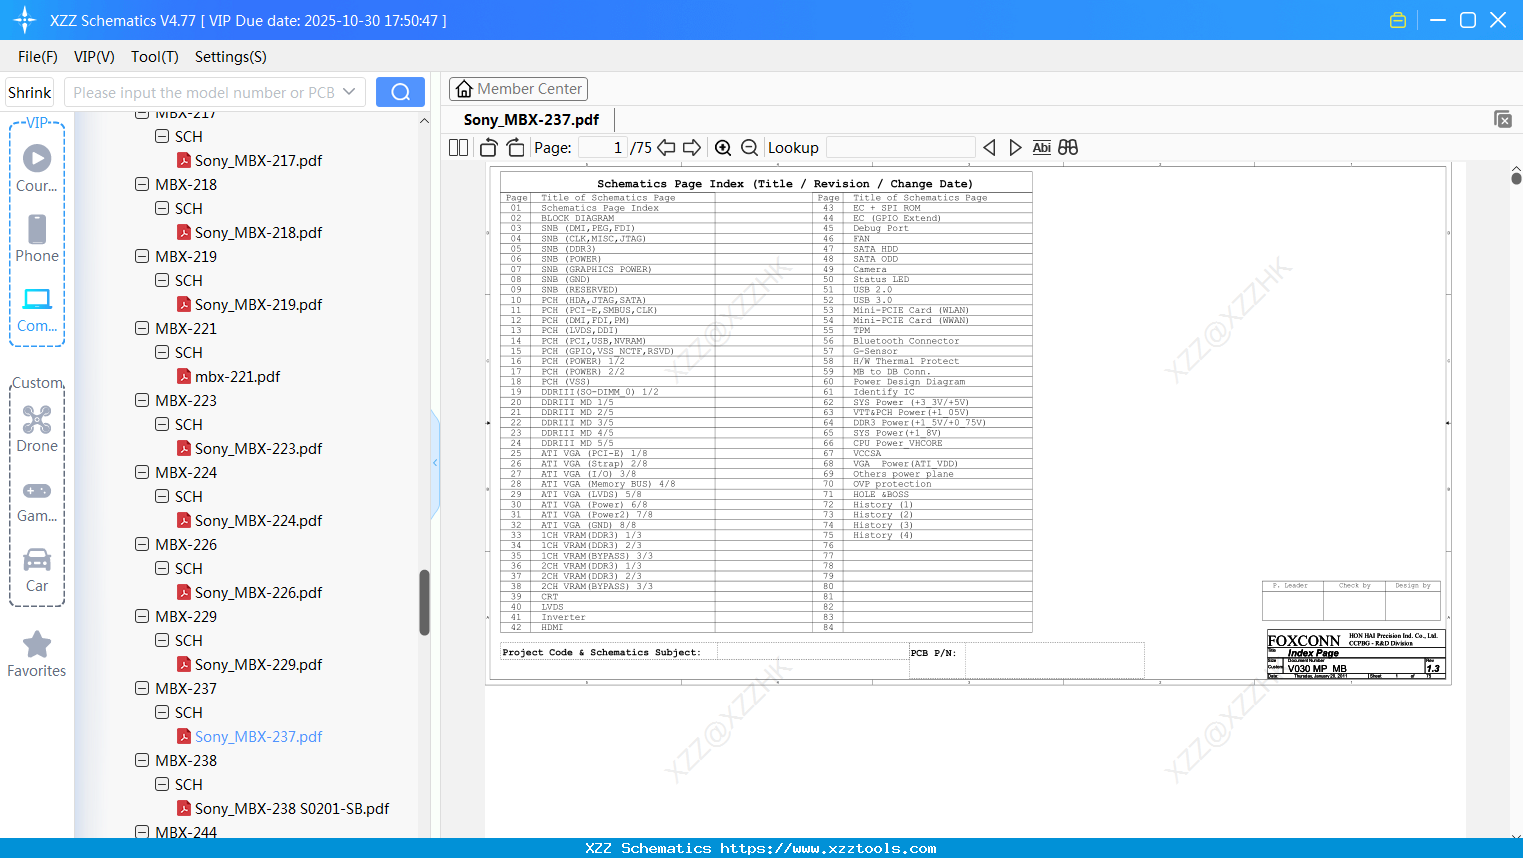Open the Car category
The width and height of the screenshot is (1523, 858).
[x=37, y=570]
